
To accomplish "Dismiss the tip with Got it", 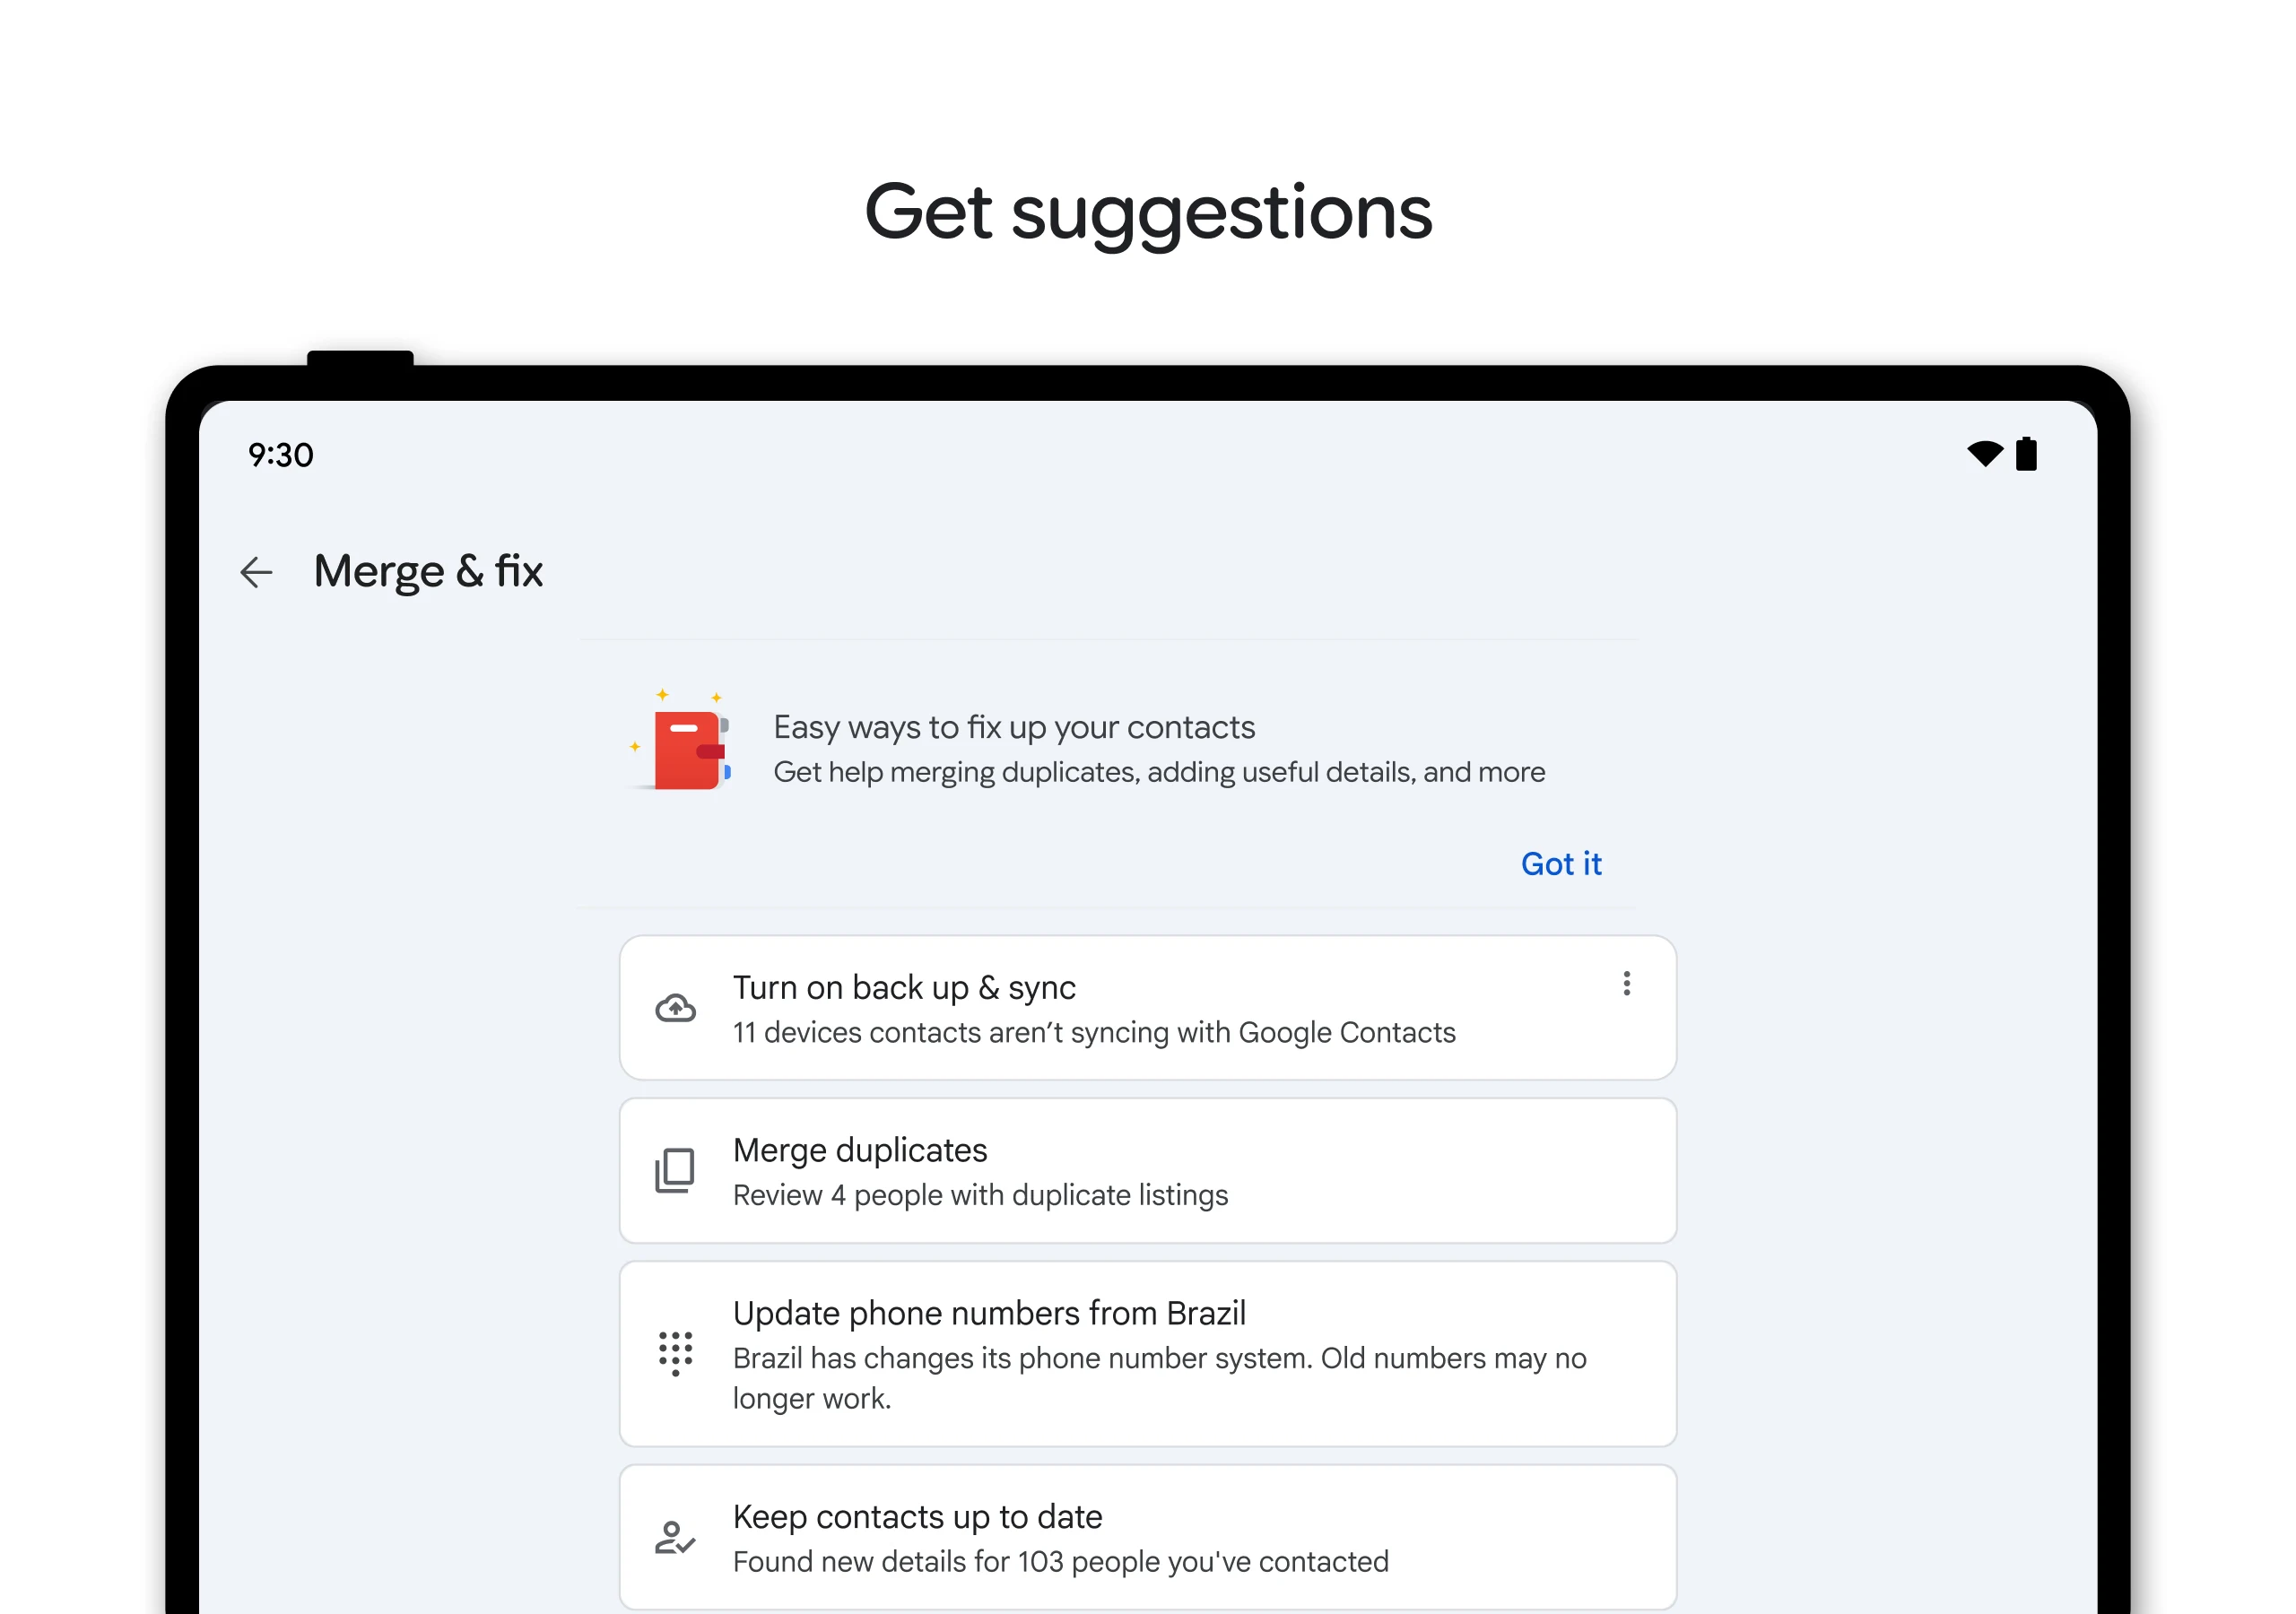I will [1560, 864].
